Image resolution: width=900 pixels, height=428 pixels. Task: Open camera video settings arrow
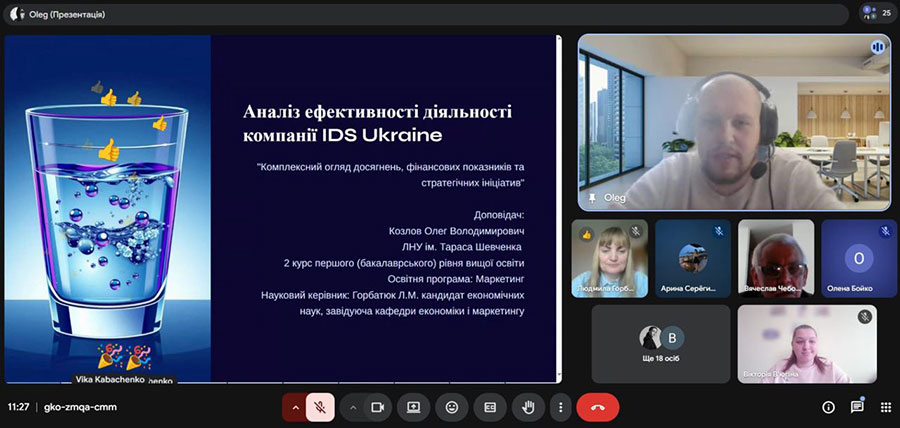pyautogui.click(x=353, y=407)
